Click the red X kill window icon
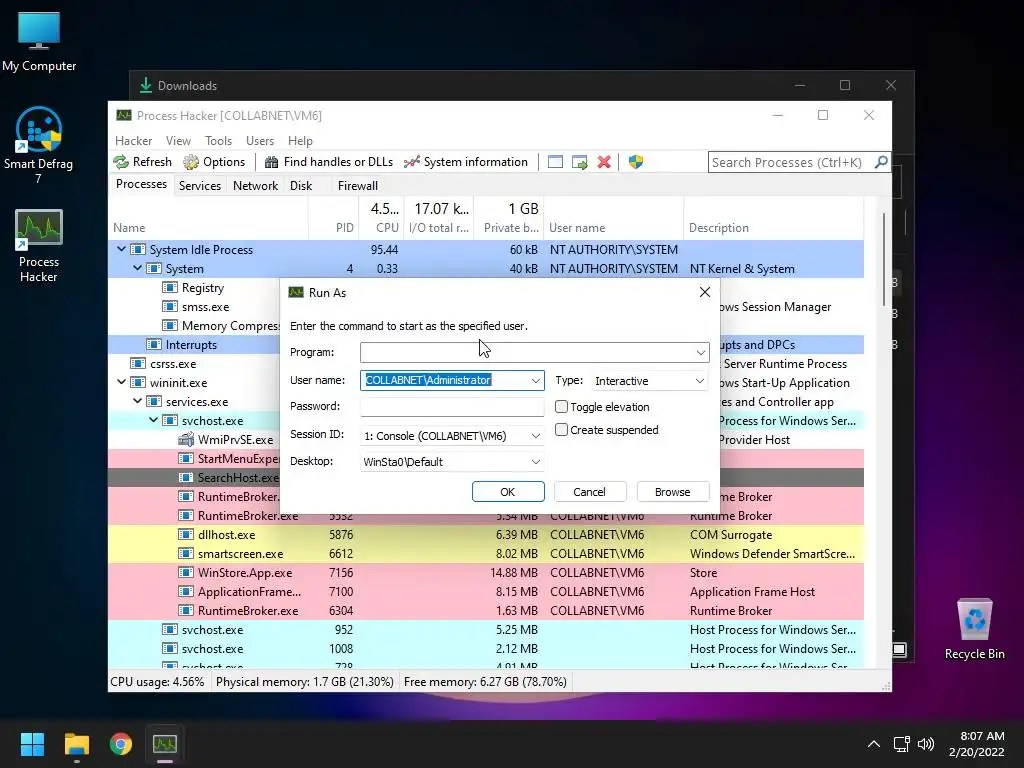 click(604, 162)
